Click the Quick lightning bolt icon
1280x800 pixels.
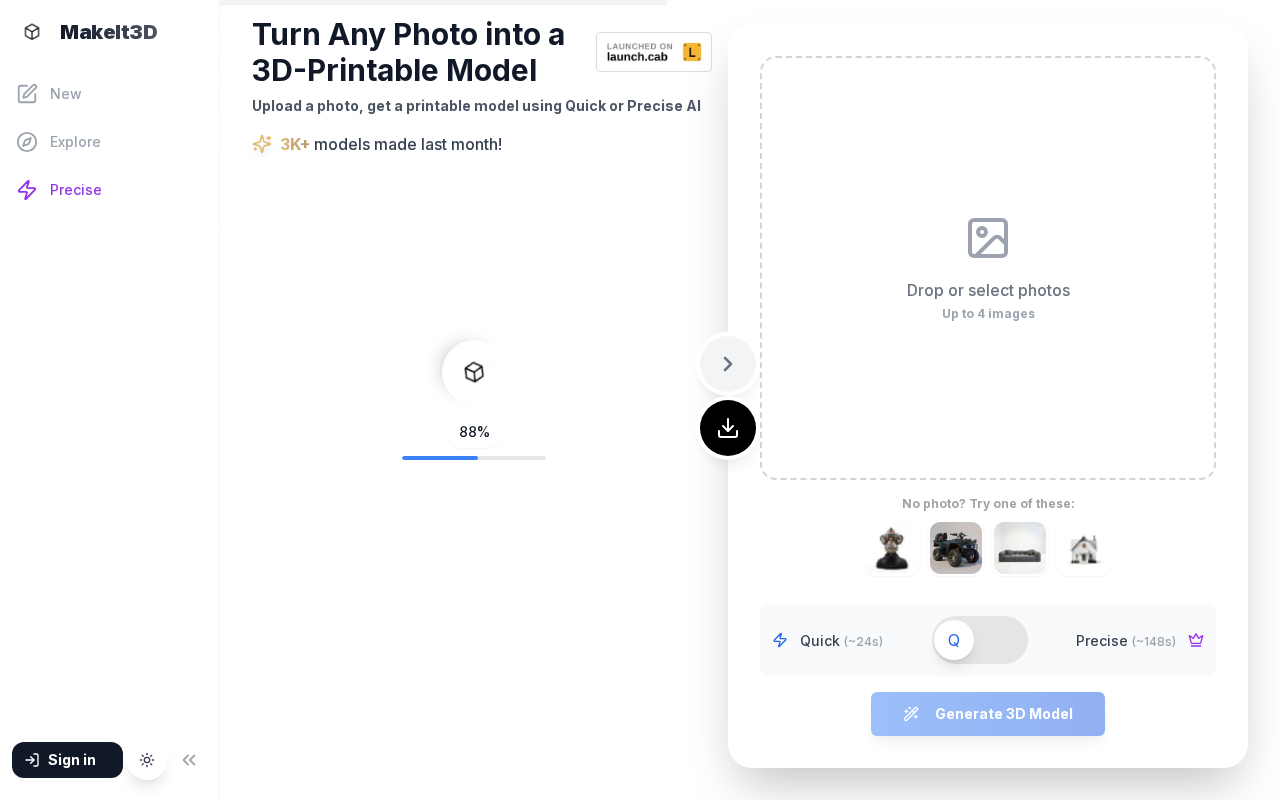[780, 641]
